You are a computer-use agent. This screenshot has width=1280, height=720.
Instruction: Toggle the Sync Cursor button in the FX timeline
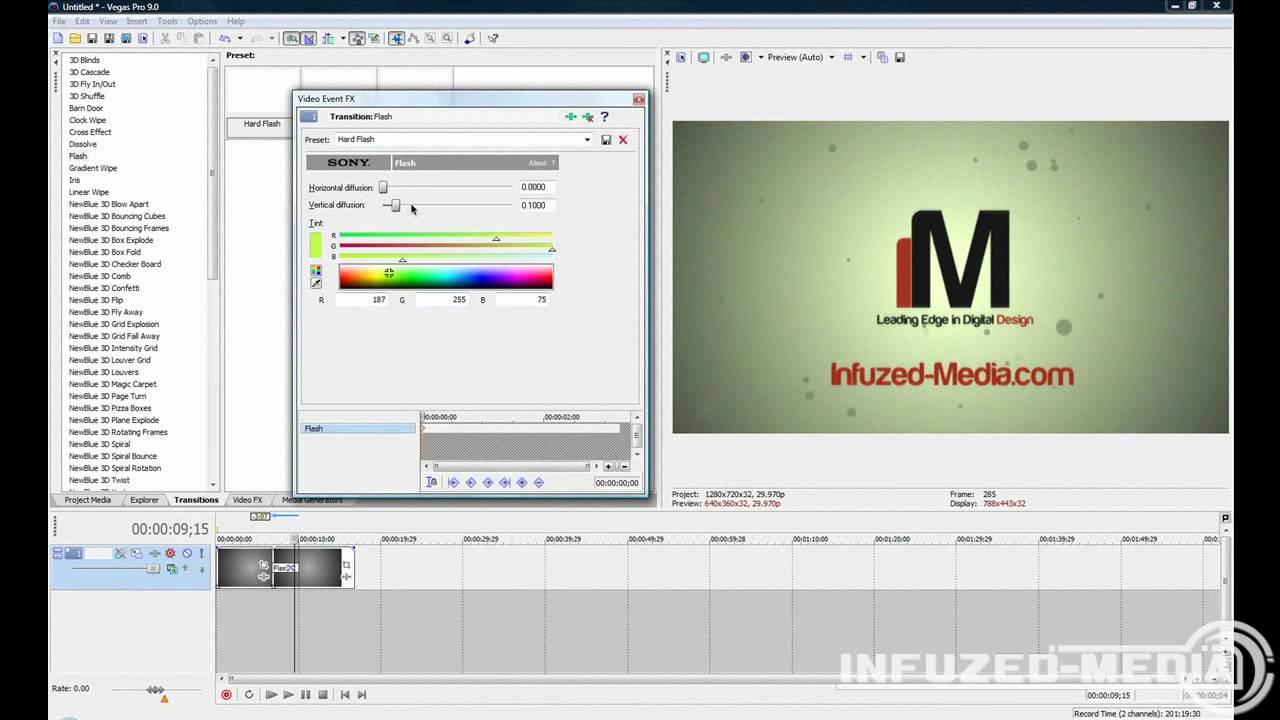tap(431, 482)
